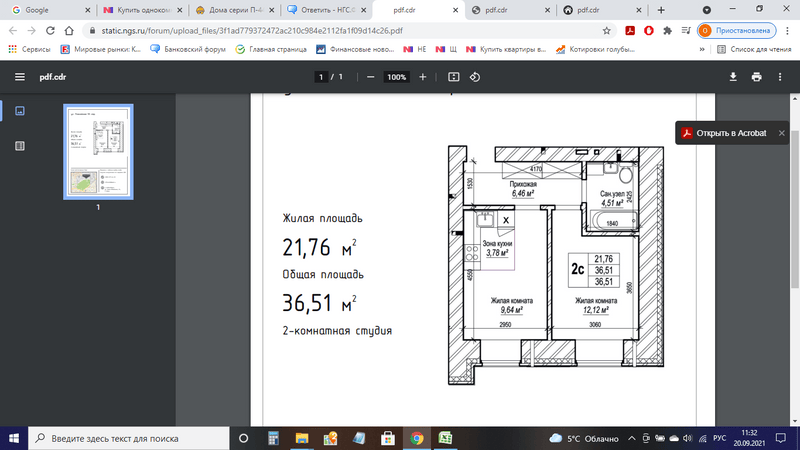Toggle the PDF sidebar menu

point(20,77)
